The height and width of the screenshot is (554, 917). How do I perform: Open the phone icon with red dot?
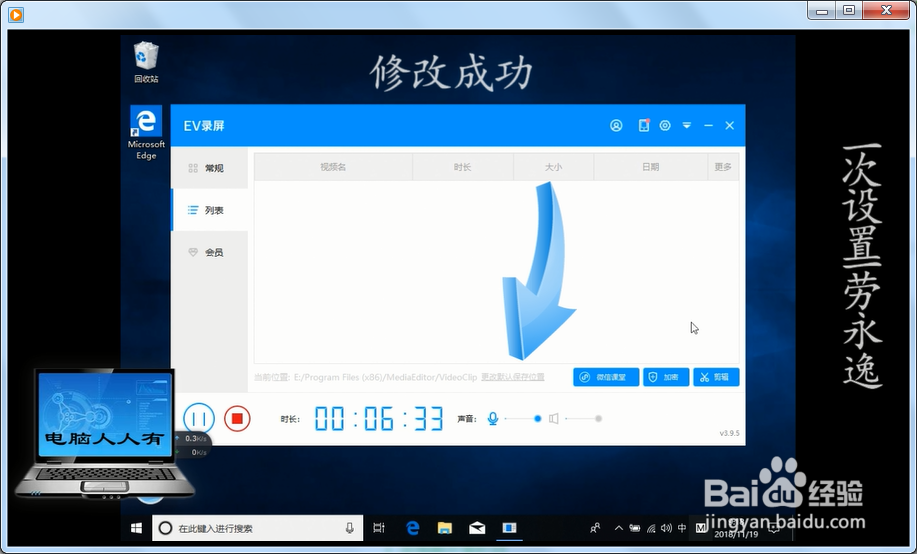click(x=643, y=125)
